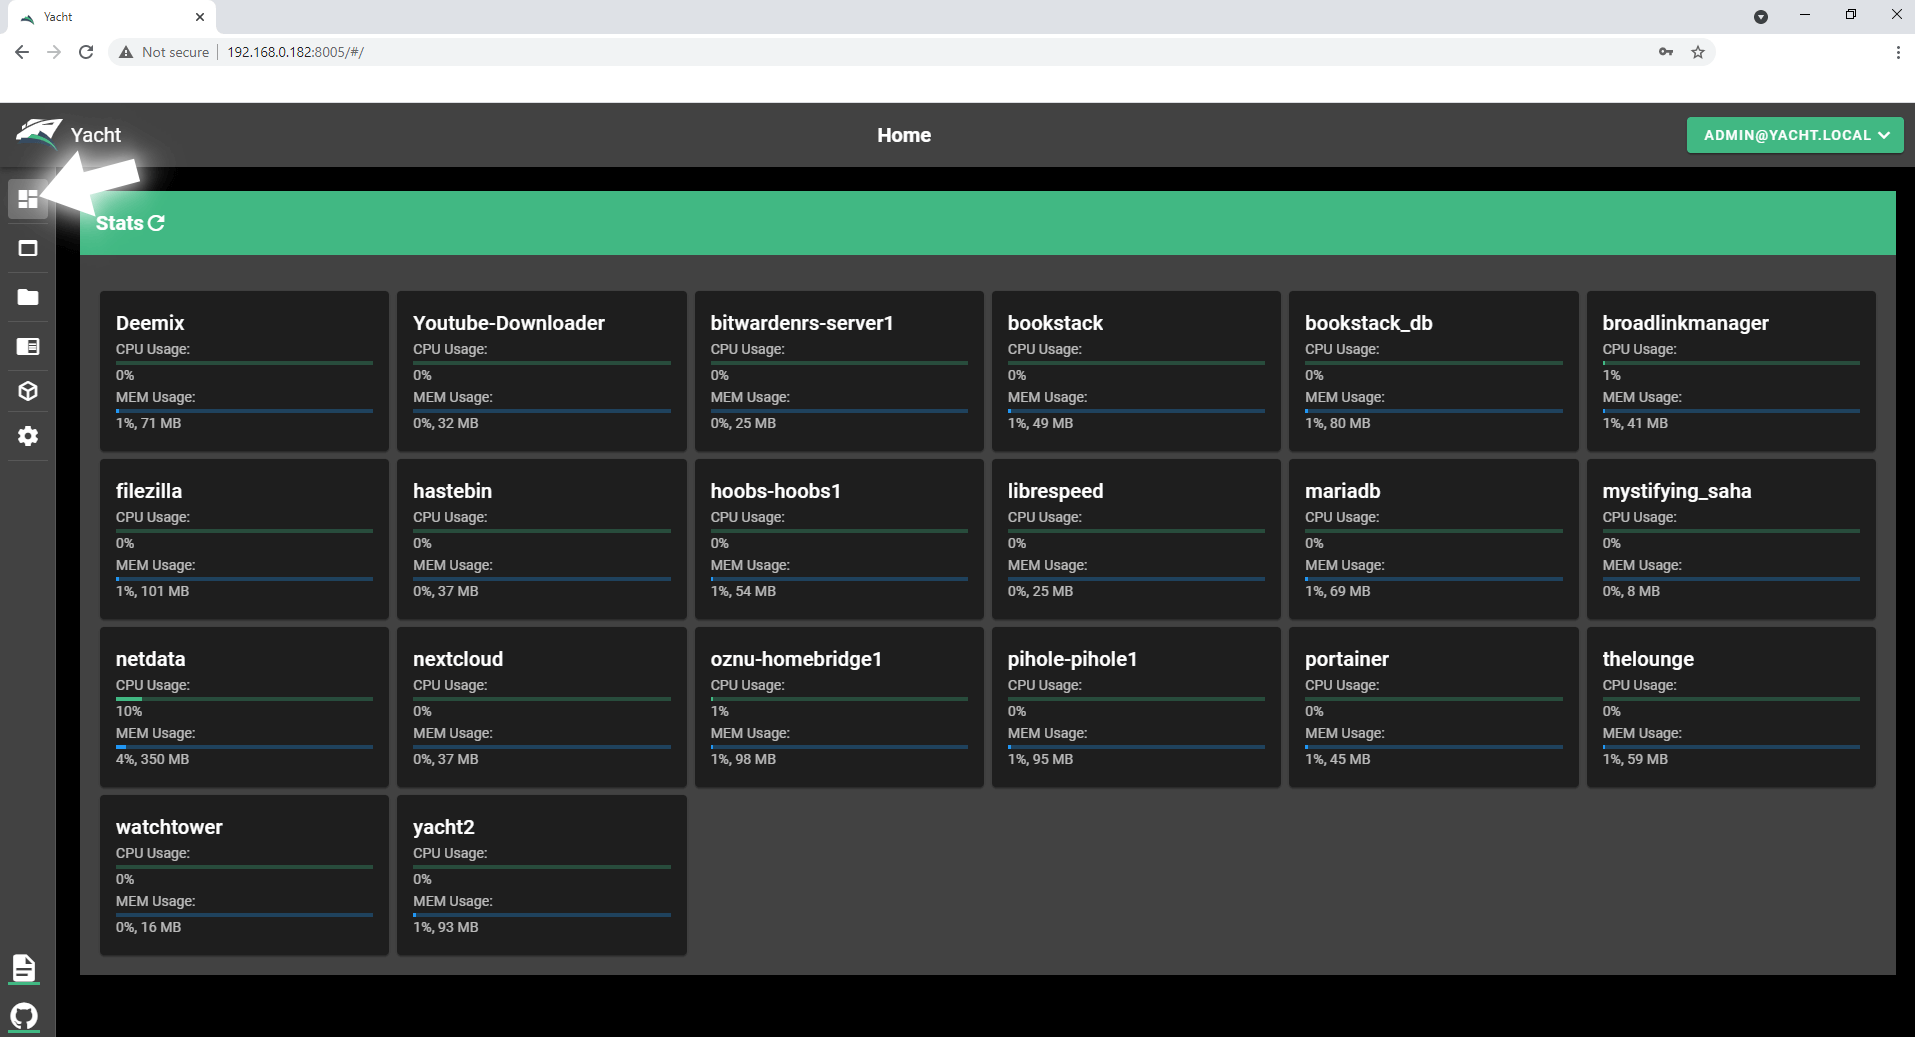Viewport: 1915px width, 1037px height.
Task: Open the Resources cube icon in sidebar
Action: click(28, 391)
